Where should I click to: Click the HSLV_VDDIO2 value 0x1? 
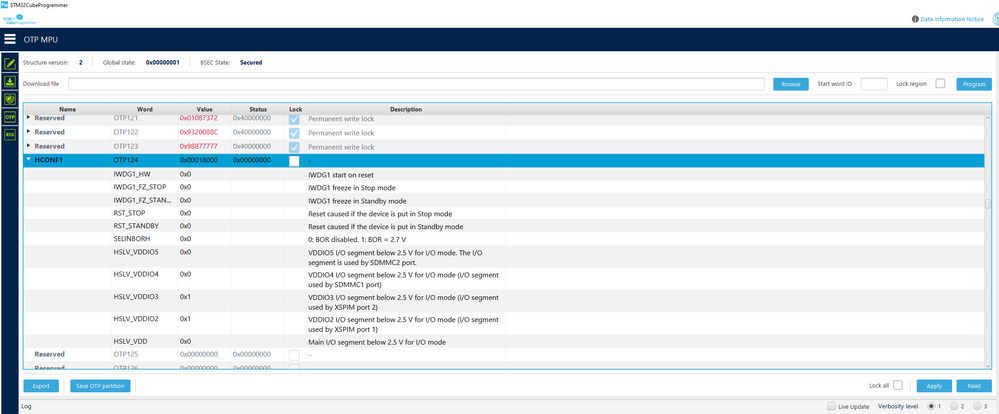click(185, 319)
